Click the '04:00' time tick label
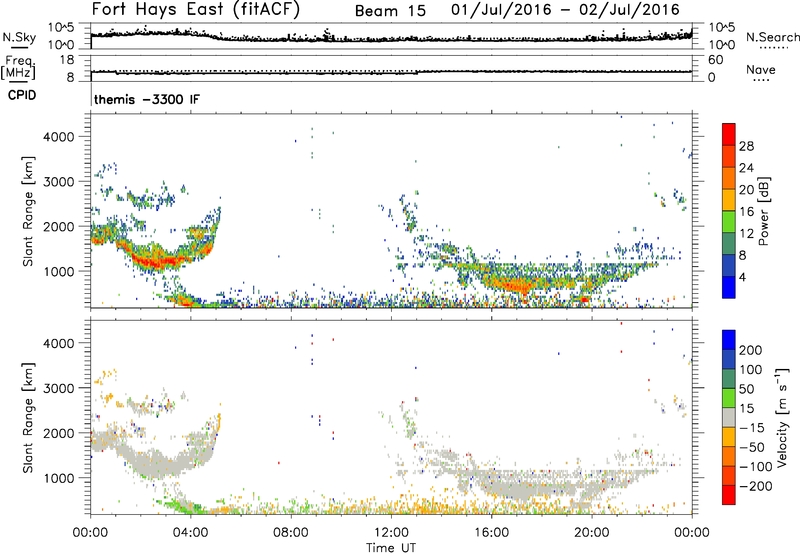Viewport: 800px width, 554px height. pos(190,533)
